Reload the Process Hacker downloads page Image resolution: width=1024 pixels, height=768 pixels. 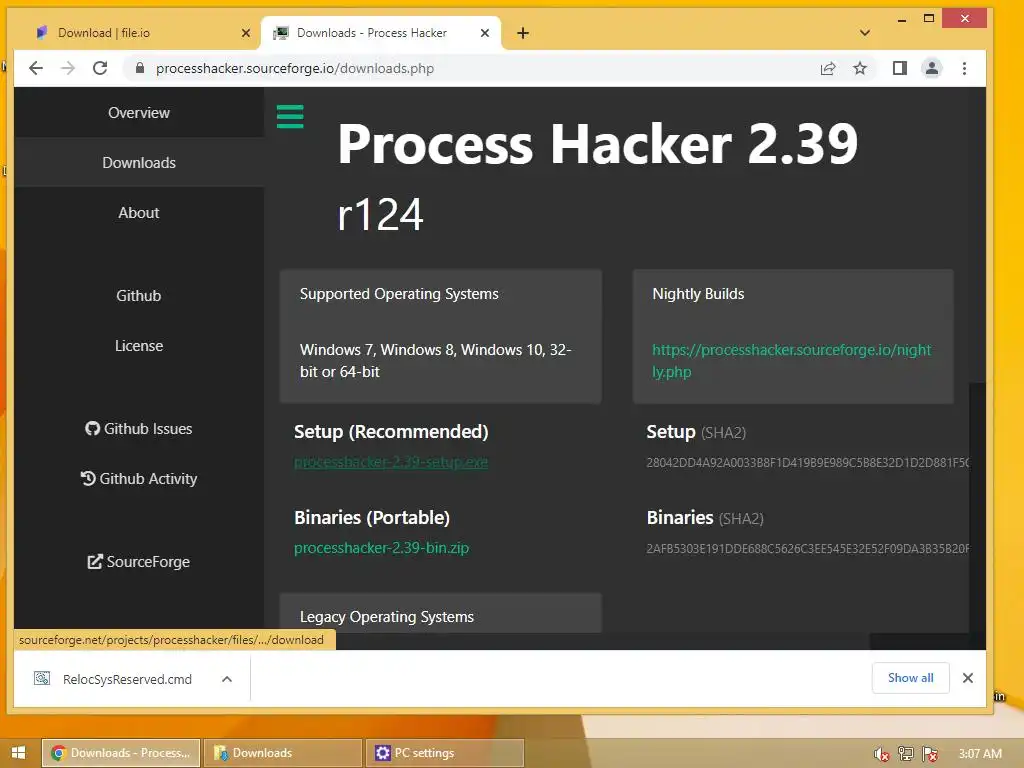tap(100, 68)
